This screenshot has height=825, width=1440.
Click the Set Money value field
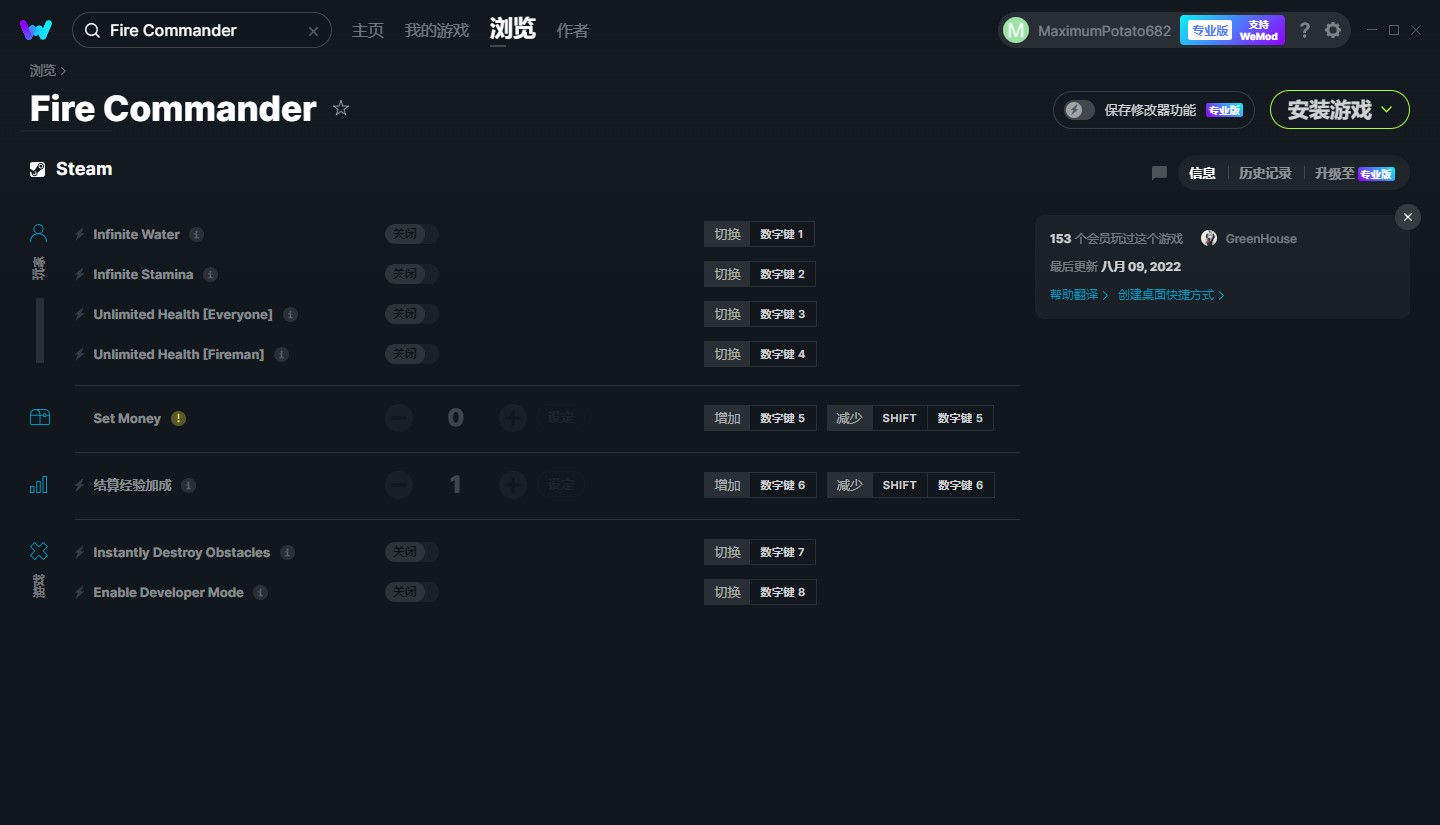point(456,418)
